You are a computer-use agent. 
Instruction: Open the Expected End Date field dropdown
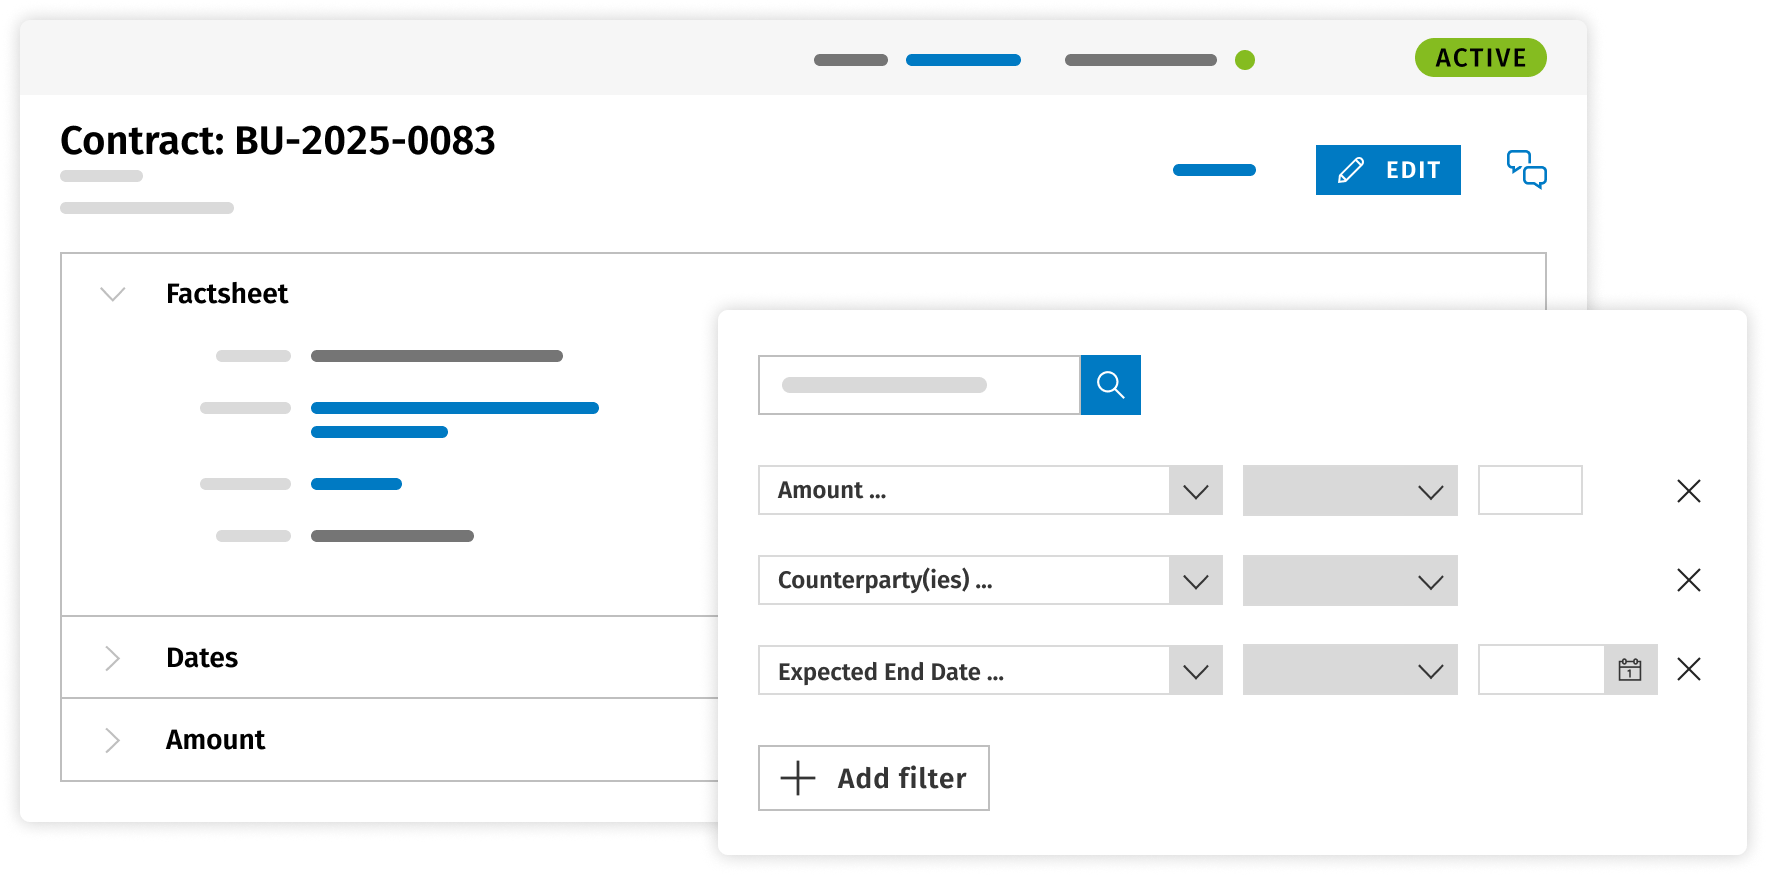(x=1195, y=671)
